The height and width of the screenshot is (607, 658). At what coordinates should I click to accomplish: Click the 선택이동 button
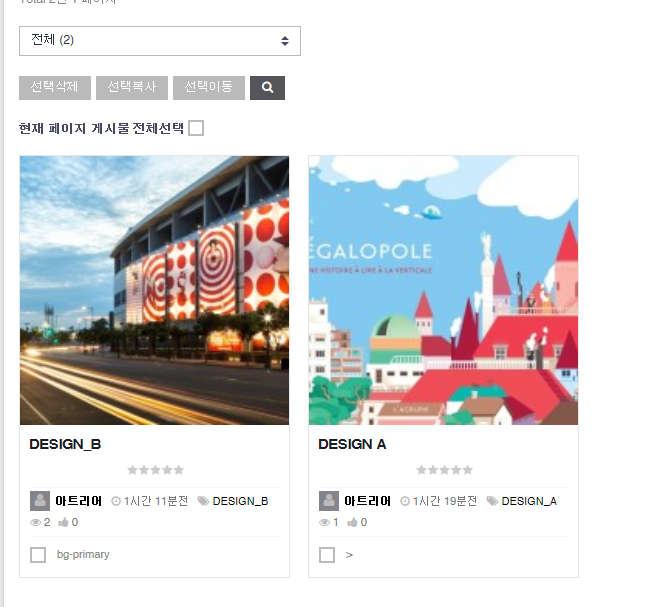click(x=209, y=88)
